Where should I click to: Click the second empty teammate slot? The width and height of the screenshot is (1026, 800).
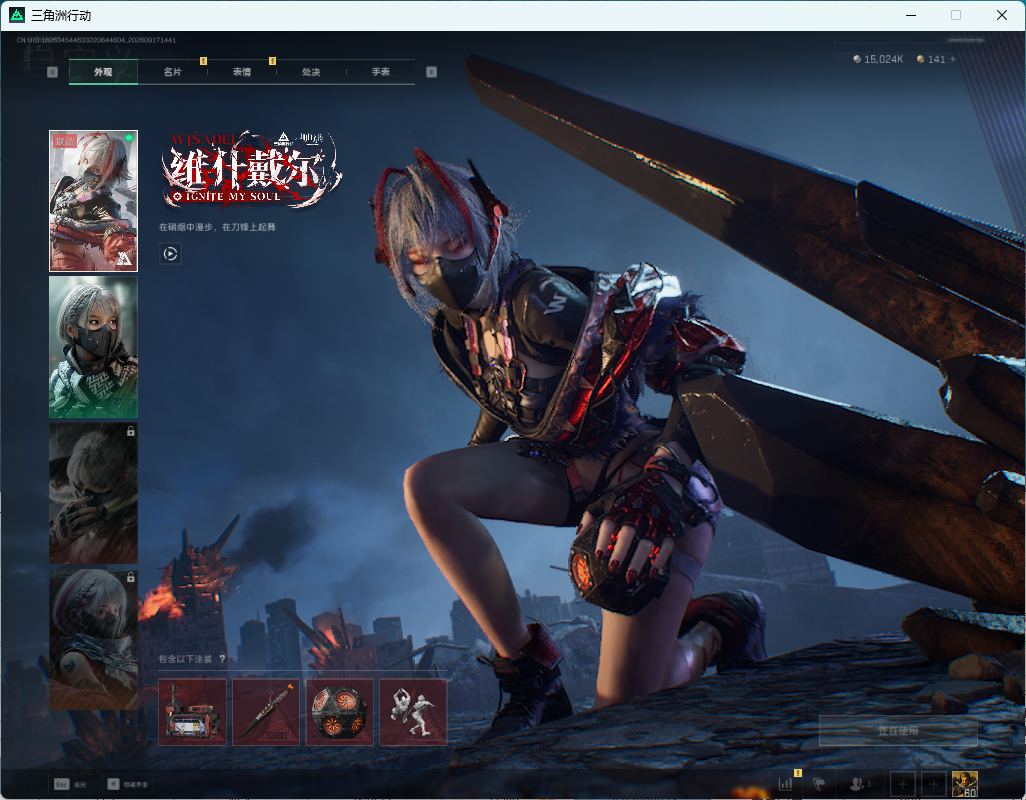(934, 784)
